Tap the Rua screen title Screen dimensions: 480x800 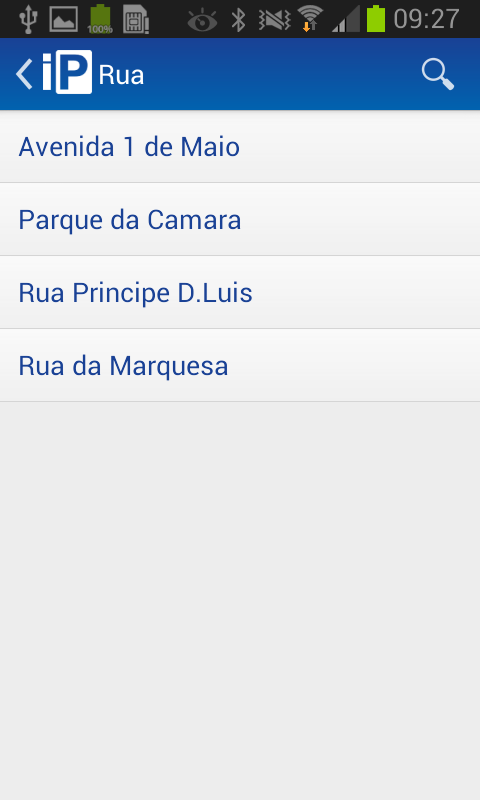click(121, 76)
